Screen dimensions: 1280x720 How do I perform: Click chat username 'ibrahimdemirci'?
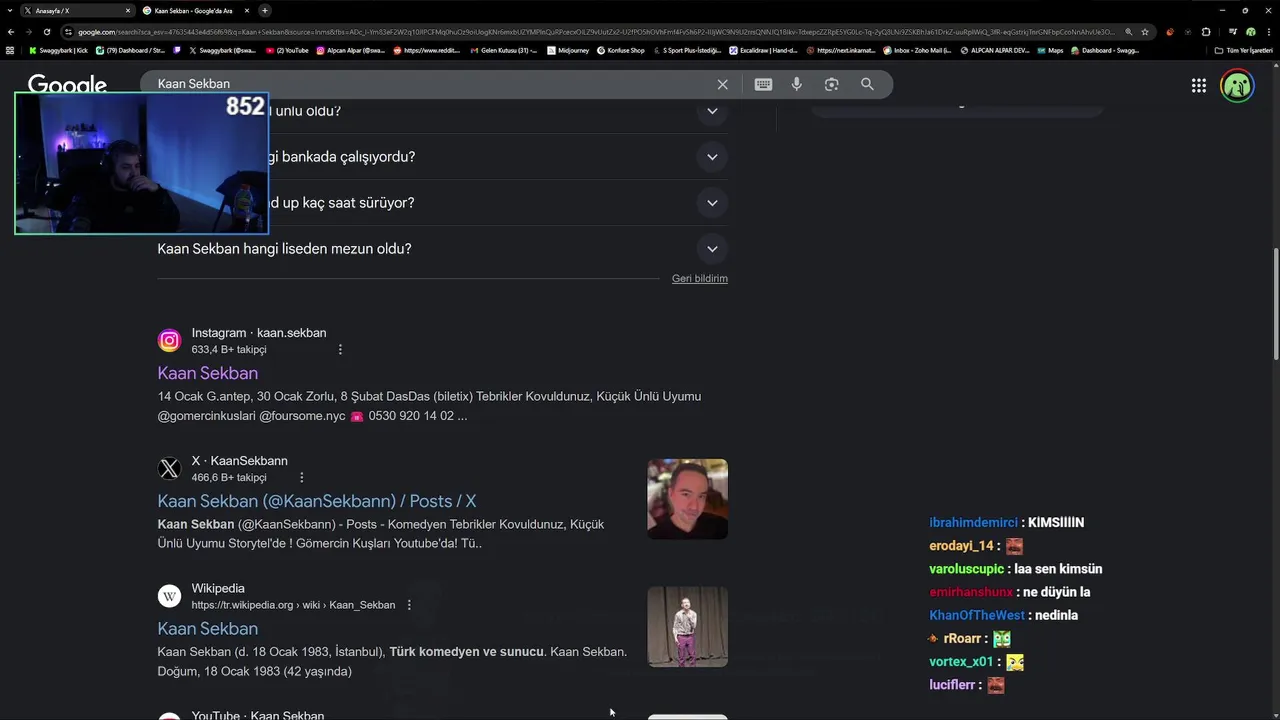(x=973, y=523)
